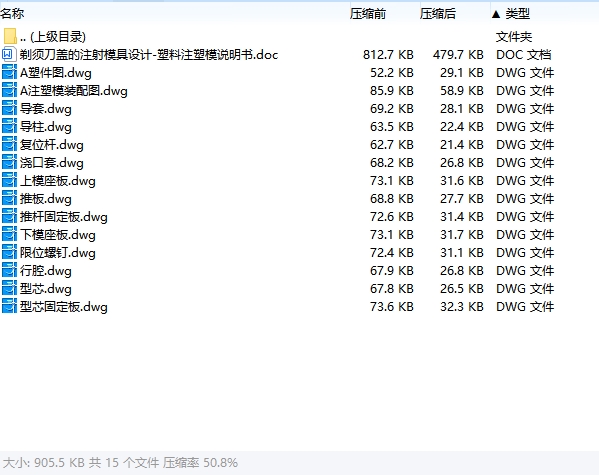This screenshot has width=599, height=475.
Task: Select the .. (上级目录) entry name
Action: [53, 37]
